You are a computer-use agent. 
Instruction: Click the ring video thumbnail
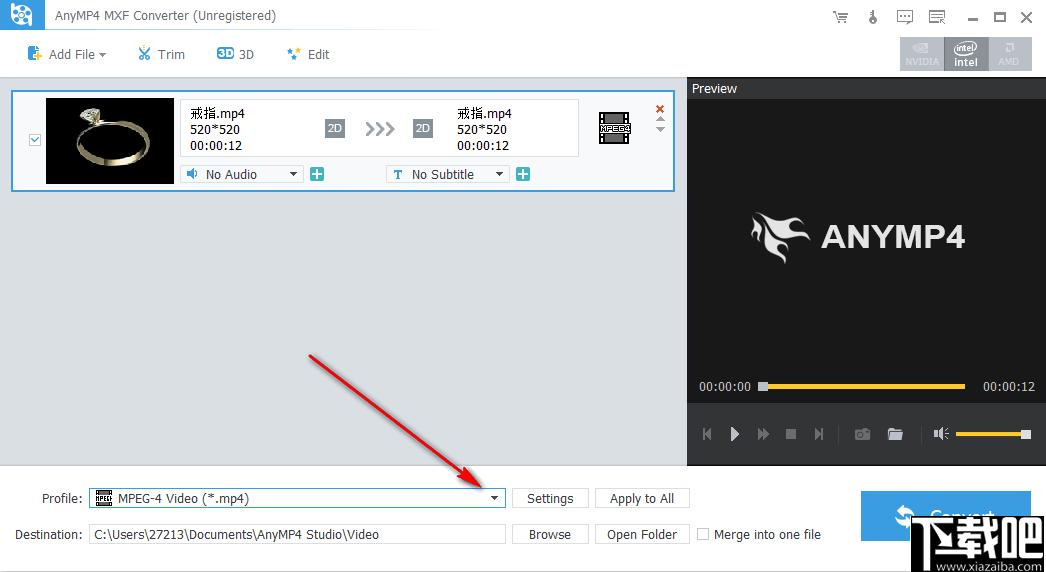pyautogui.click(x=110, y=141)
